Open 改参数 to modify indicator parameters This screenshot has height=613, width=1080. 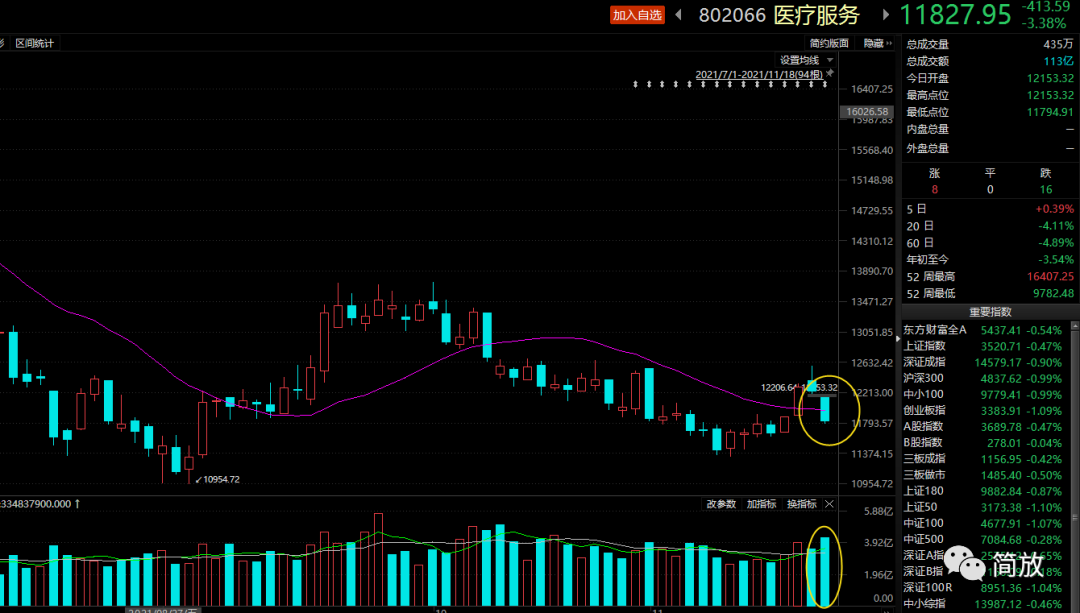point(720,504)
